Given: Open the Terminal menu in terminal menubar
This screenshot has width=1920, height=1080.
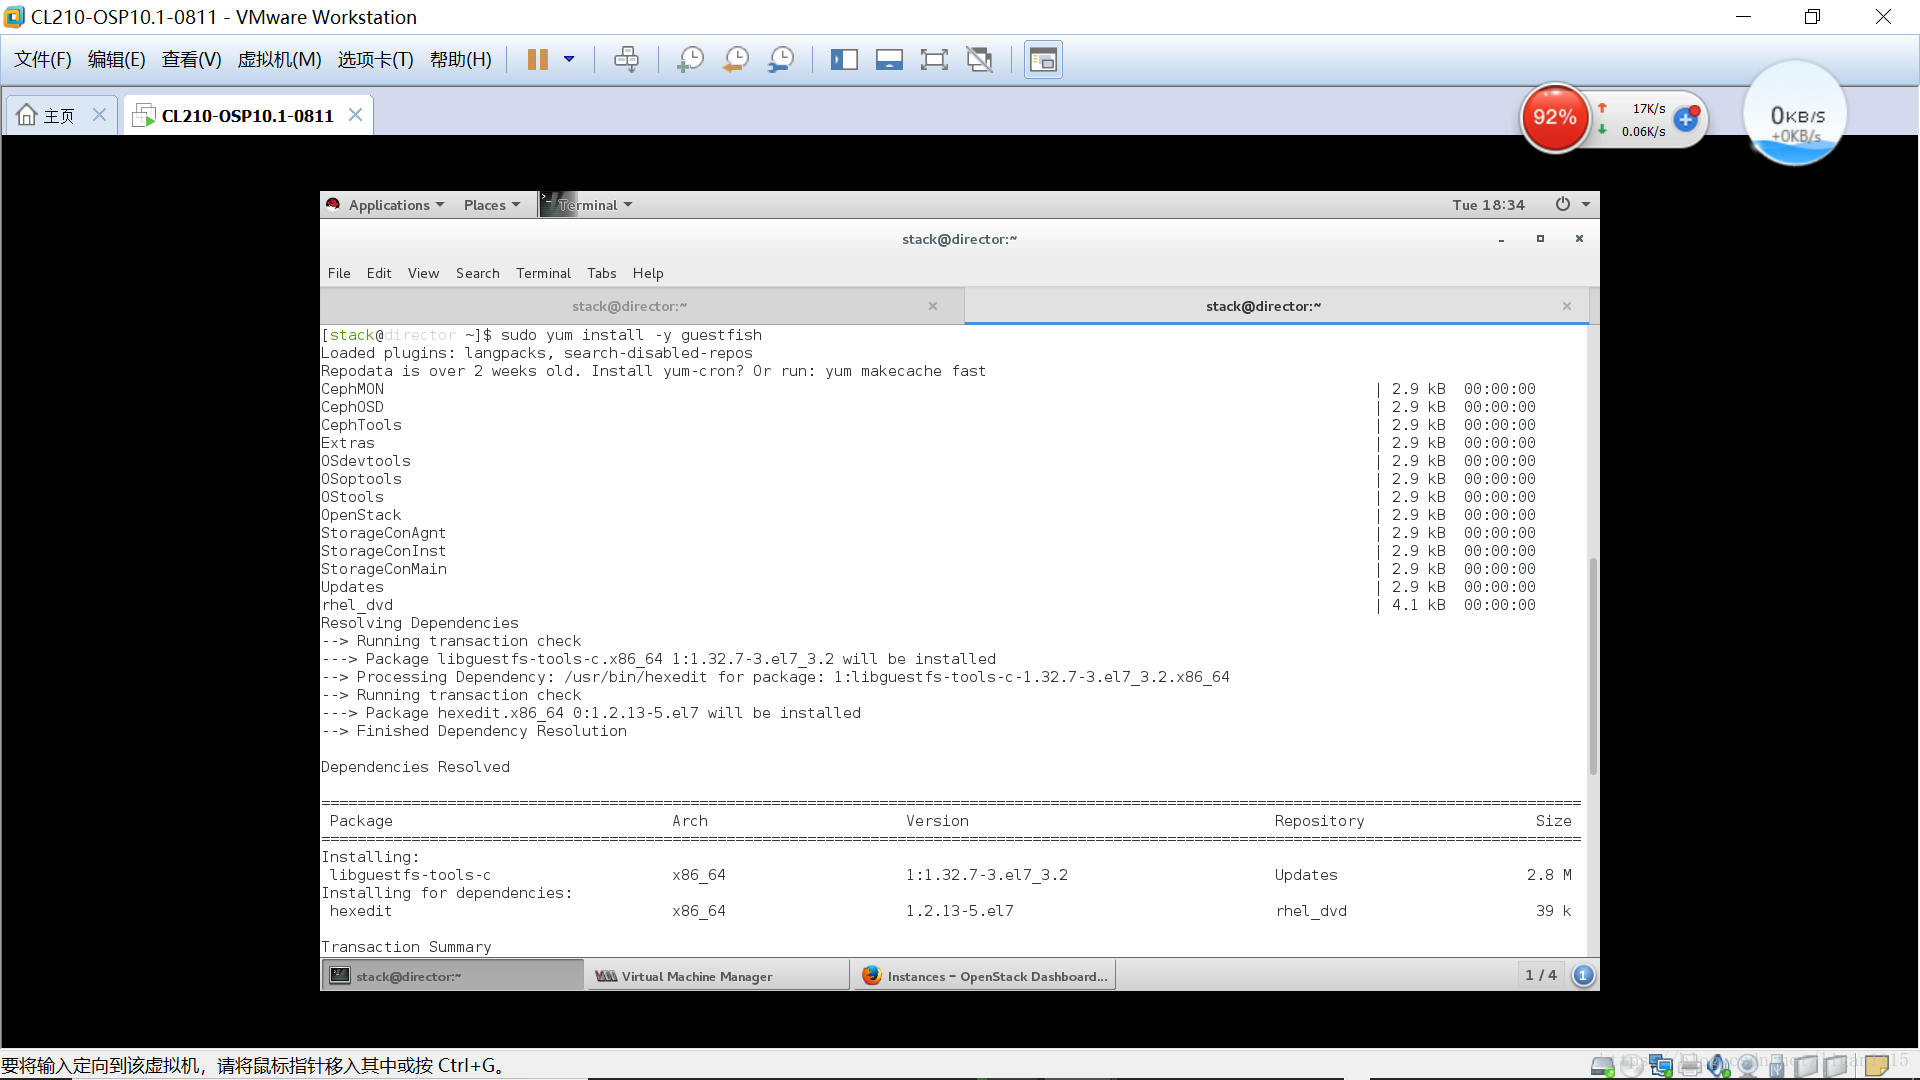Looking at the screenshot, I should [x=543, y=273].
